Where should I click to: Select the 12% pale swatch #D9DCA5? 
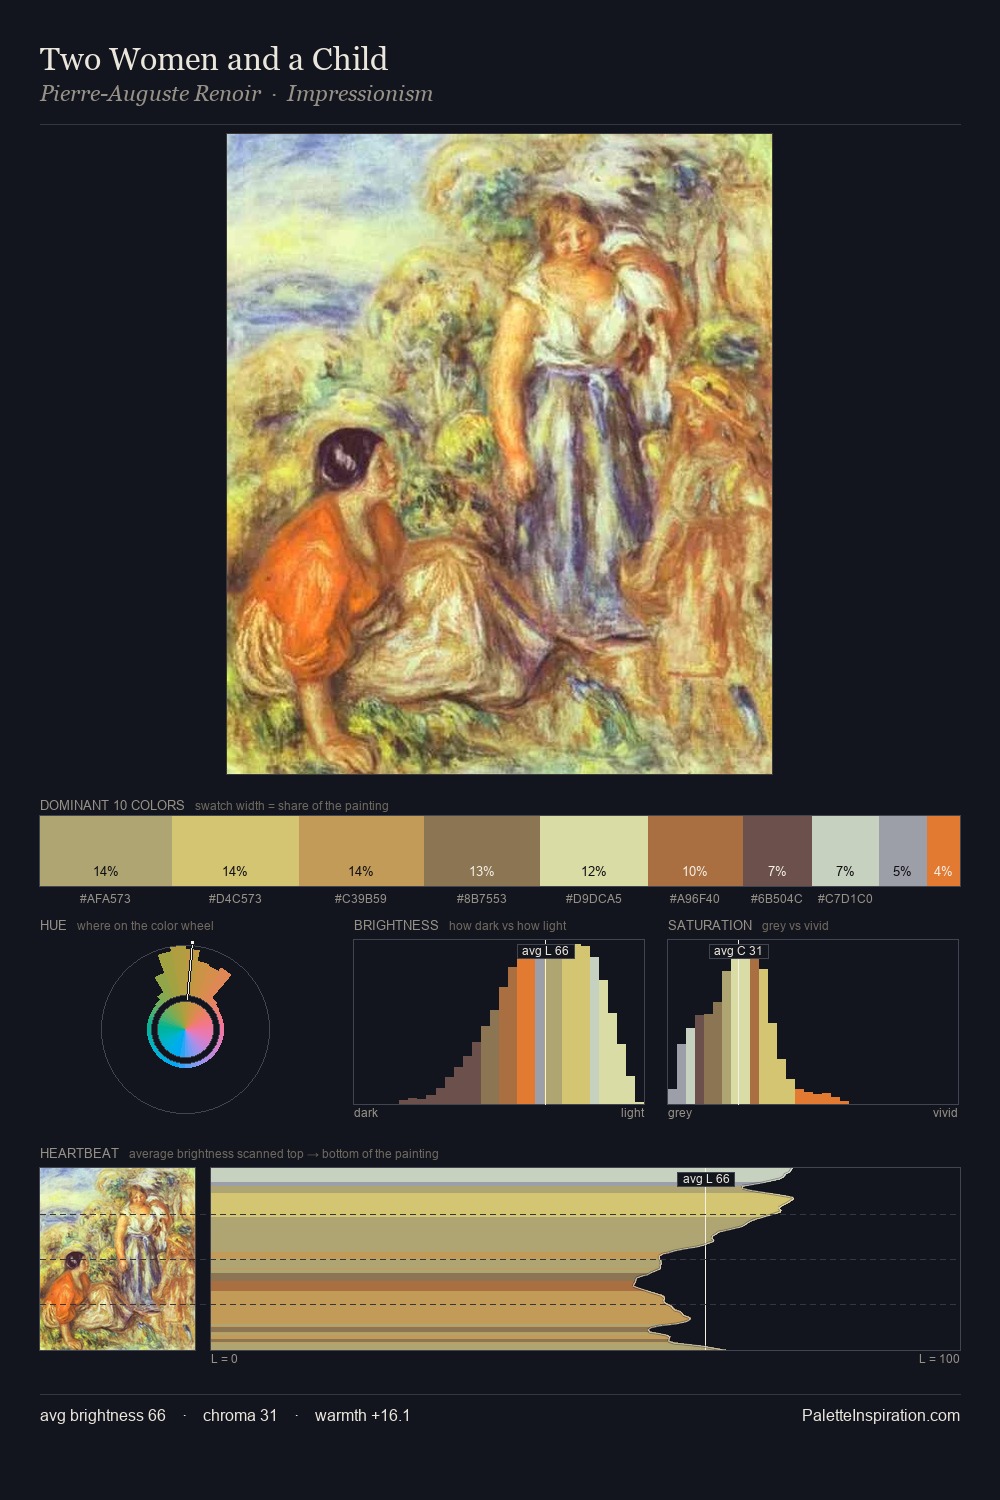coord(594,851)
